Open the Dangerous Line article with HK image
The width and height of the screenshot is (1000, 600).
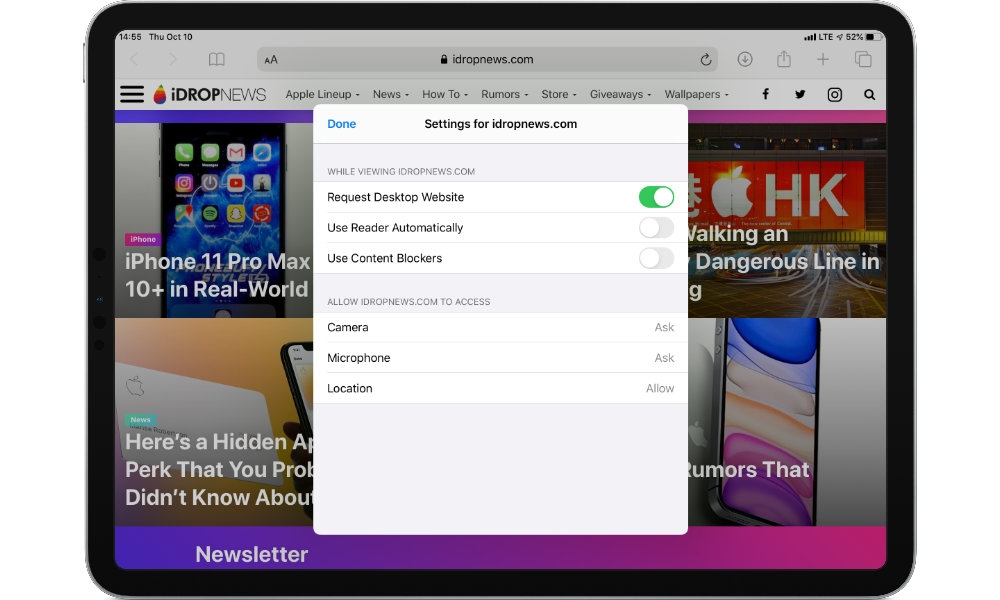pos(786,220)
